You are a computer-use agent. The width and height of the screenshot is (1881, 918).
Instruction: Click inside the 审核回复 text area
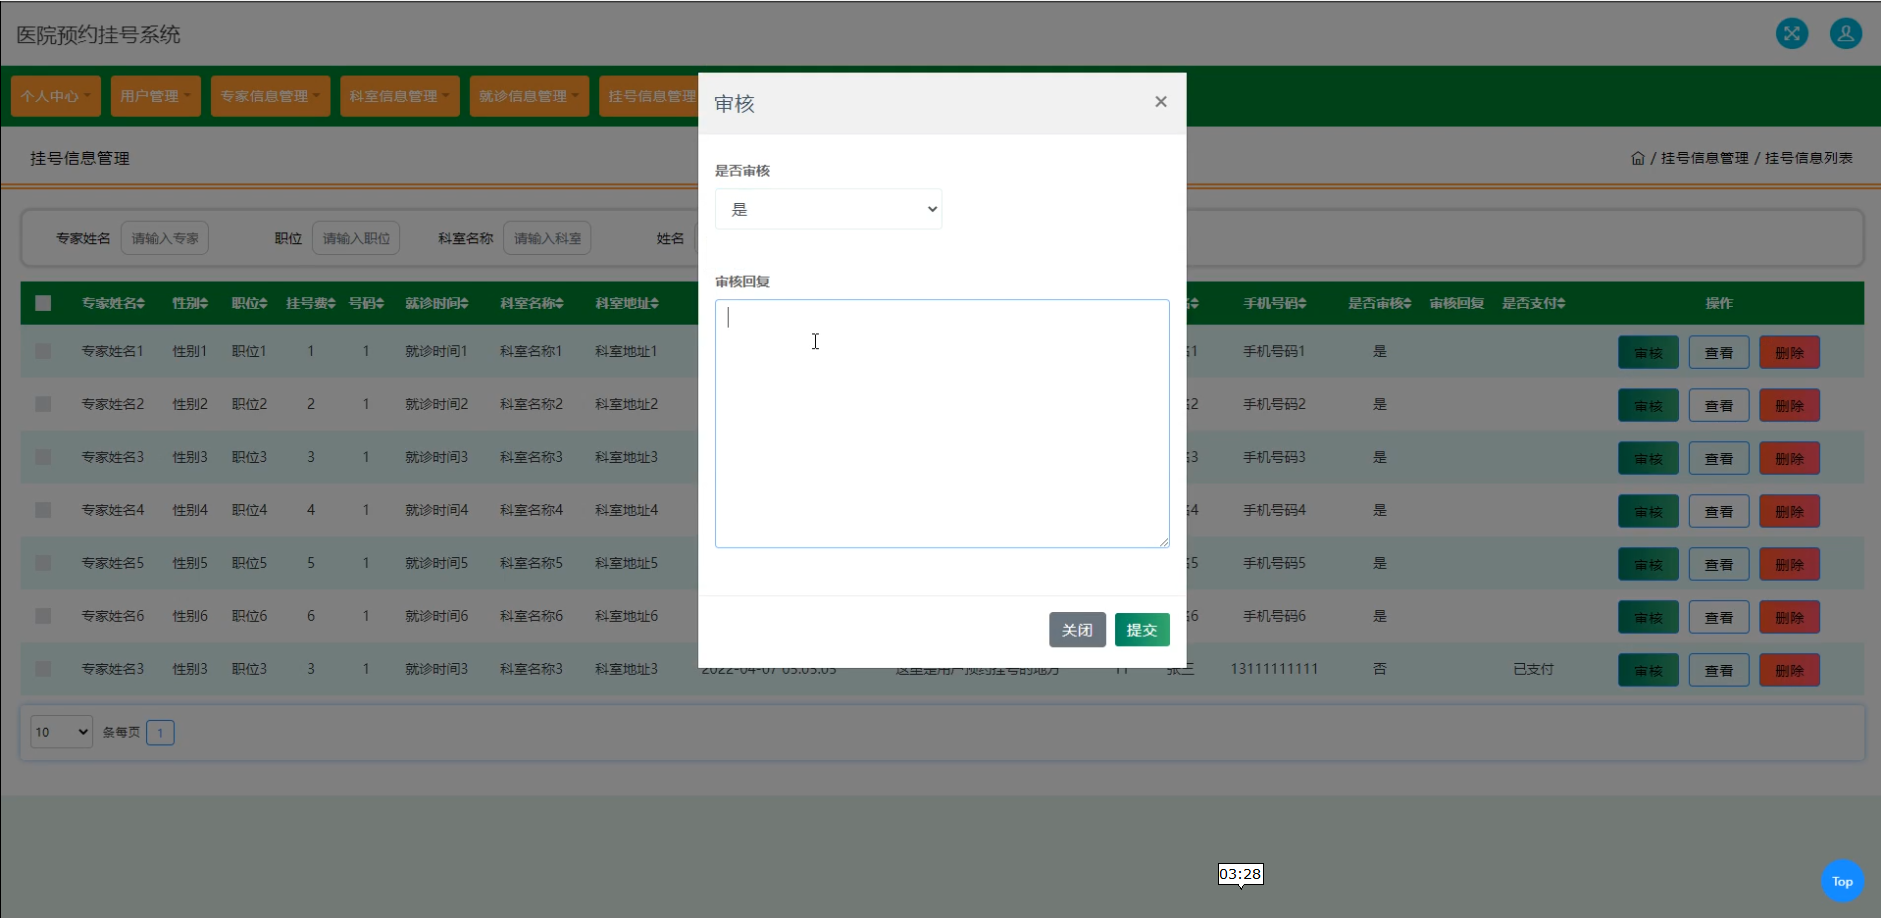click(941, 420)
